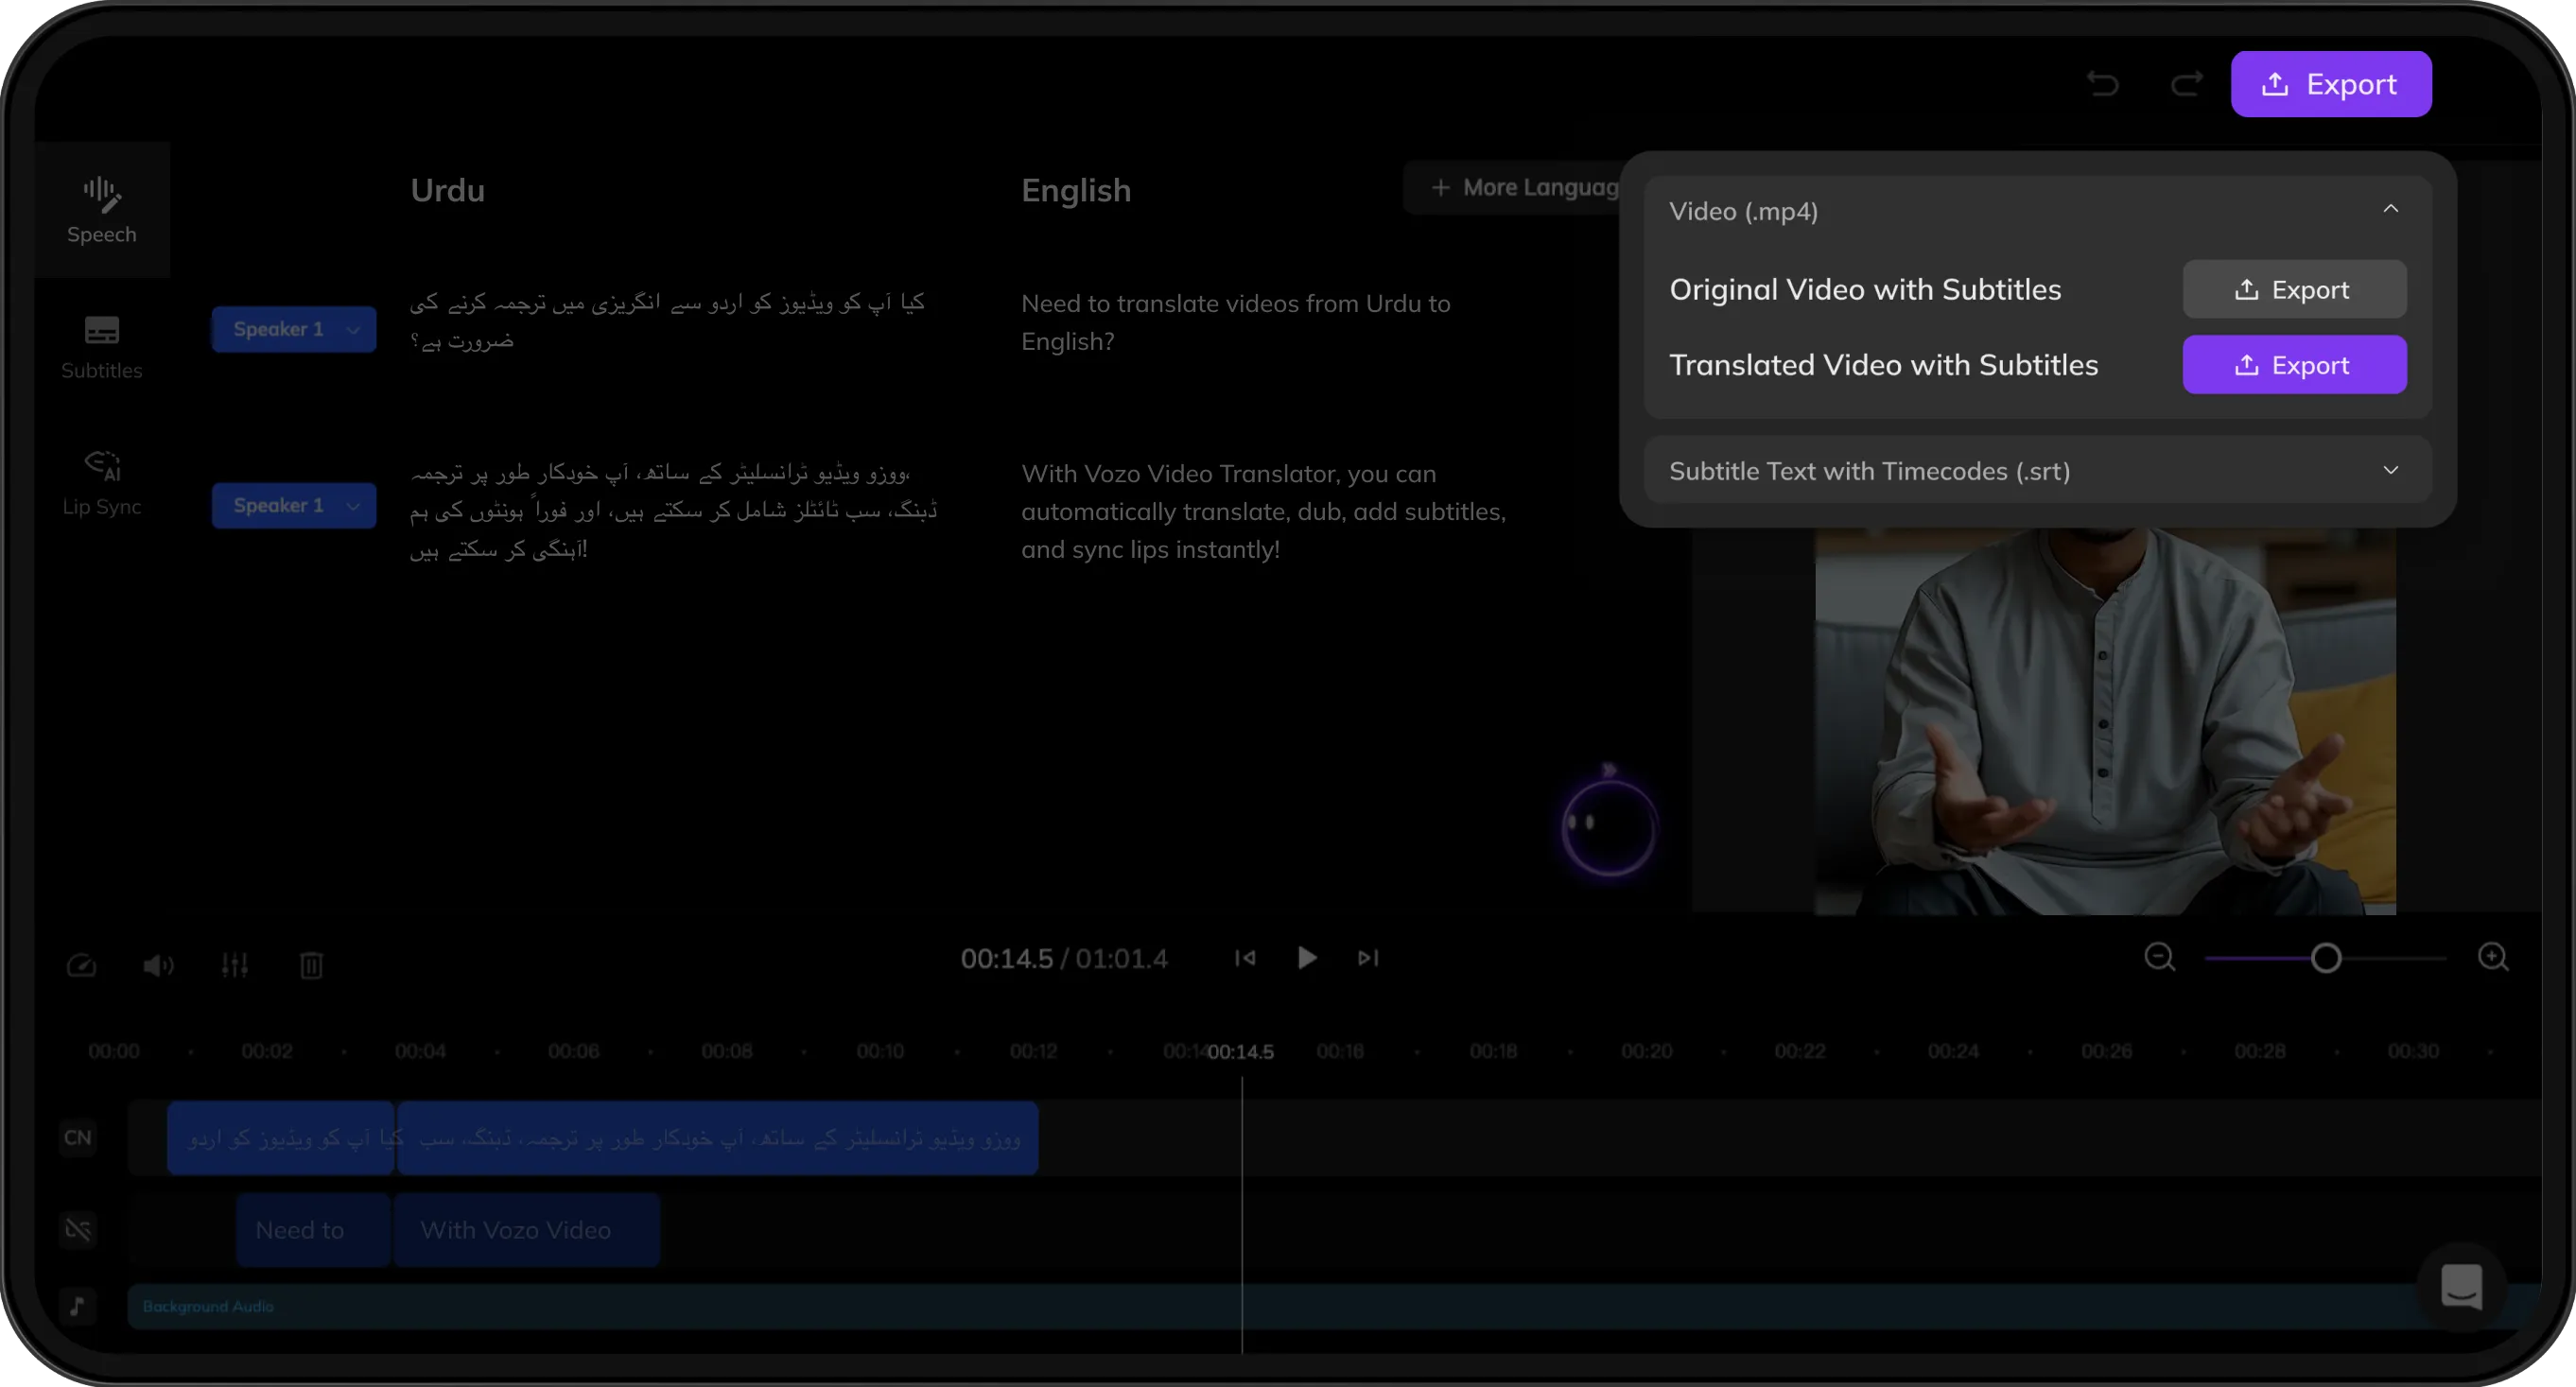This screenshot has width=2576, height=1387.
Task: Open the first Speaker 1 dropdown
Action: coord(294,329)
